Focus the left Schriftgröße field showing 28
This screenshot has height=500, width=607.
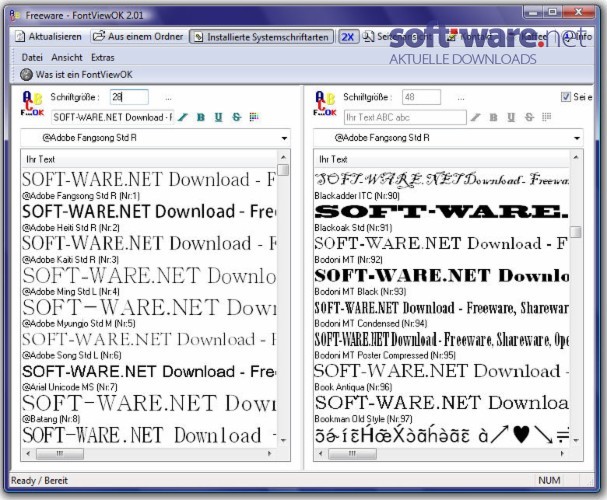129,97
